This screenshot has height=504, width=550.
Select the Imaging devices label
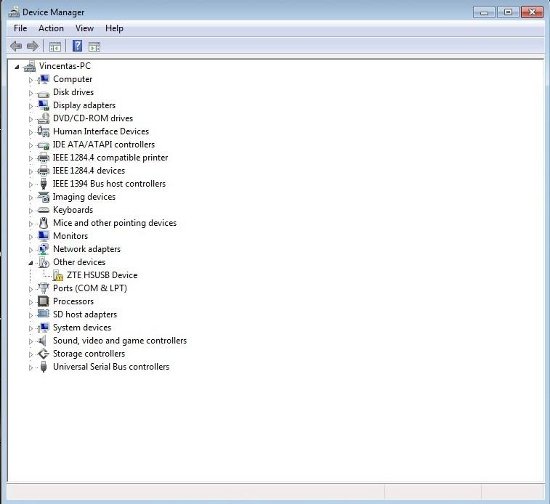(84, 197)
